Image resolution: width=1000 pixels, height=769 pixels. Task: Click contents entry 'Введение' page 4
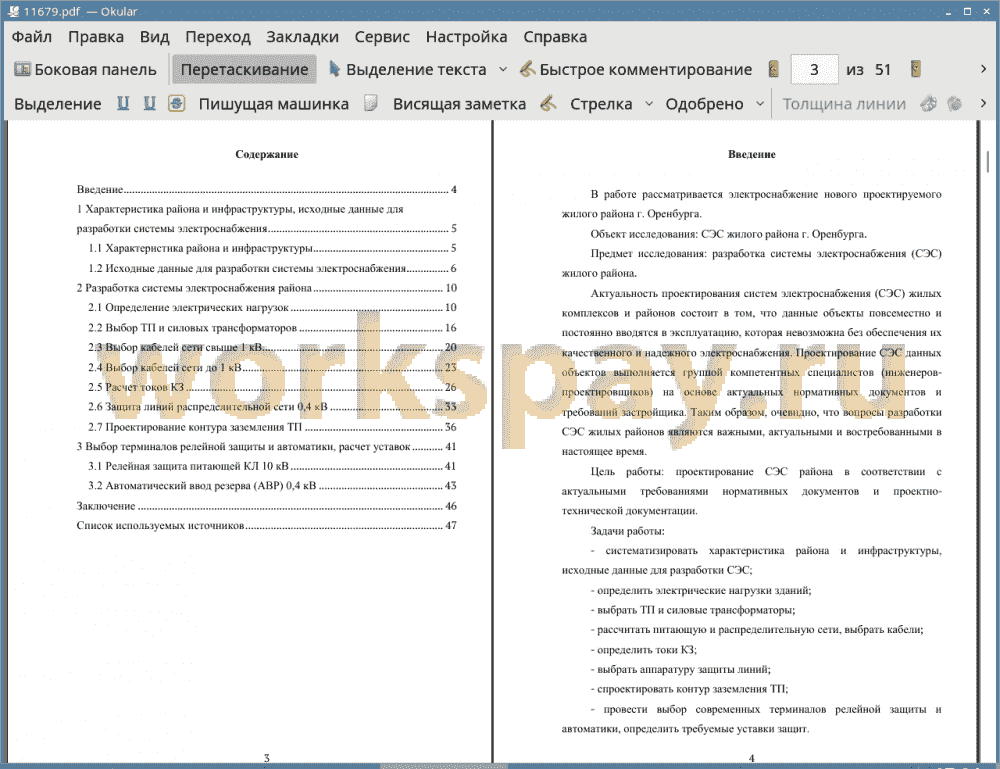tap(267, 189)
